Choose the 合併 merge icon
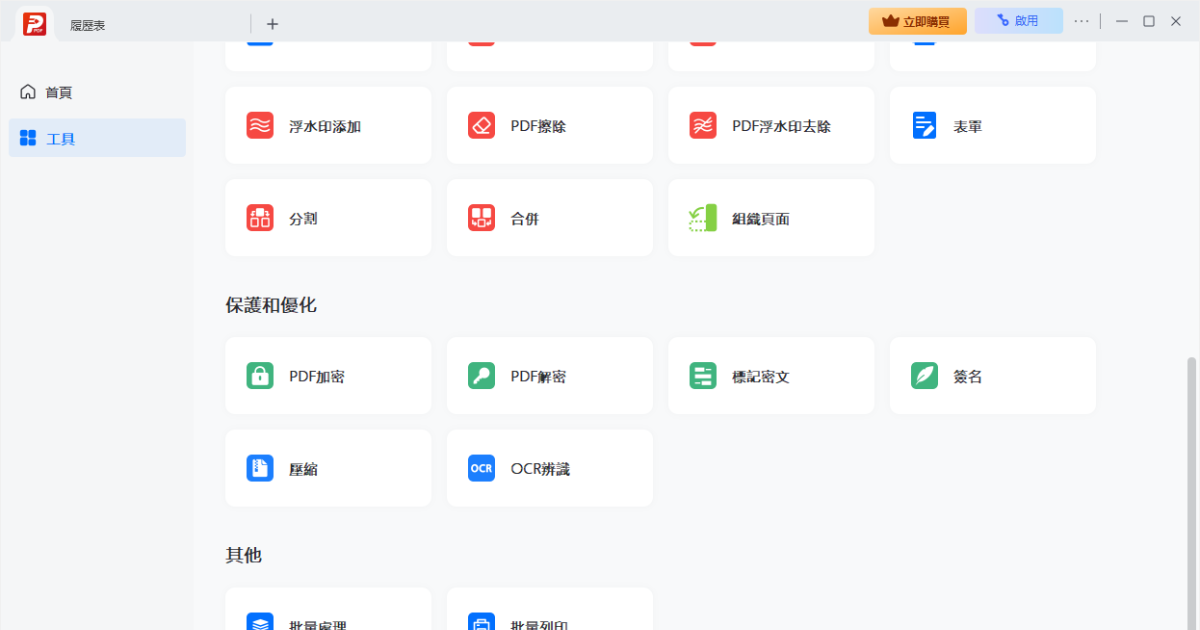The image size is (1200, 630). point(481,218)
